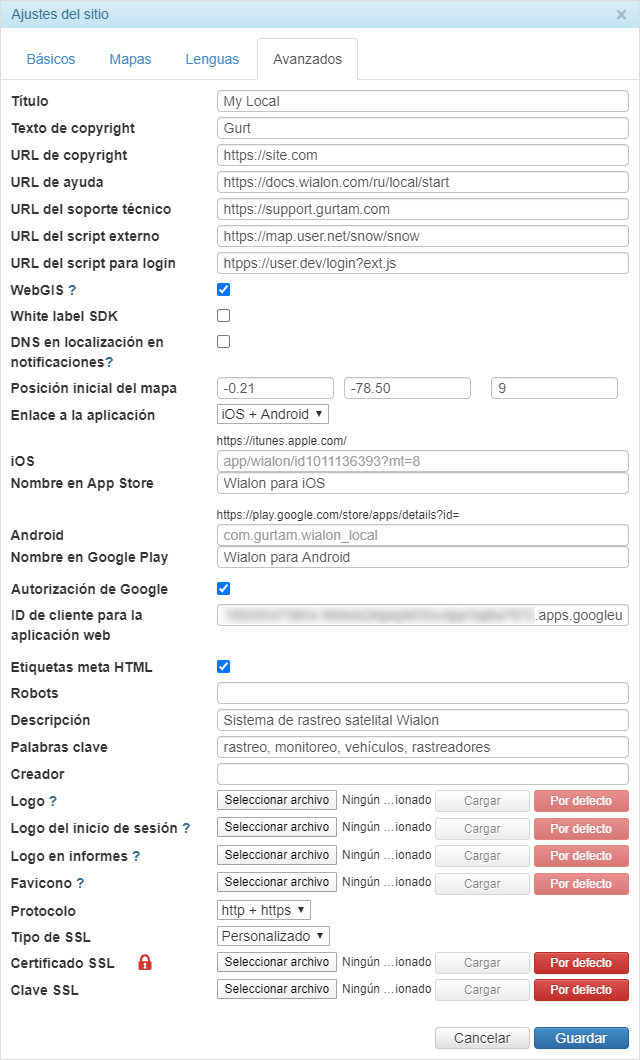
Task: Uncheck the WebGIS checkbox
Action: click(224, 290)
